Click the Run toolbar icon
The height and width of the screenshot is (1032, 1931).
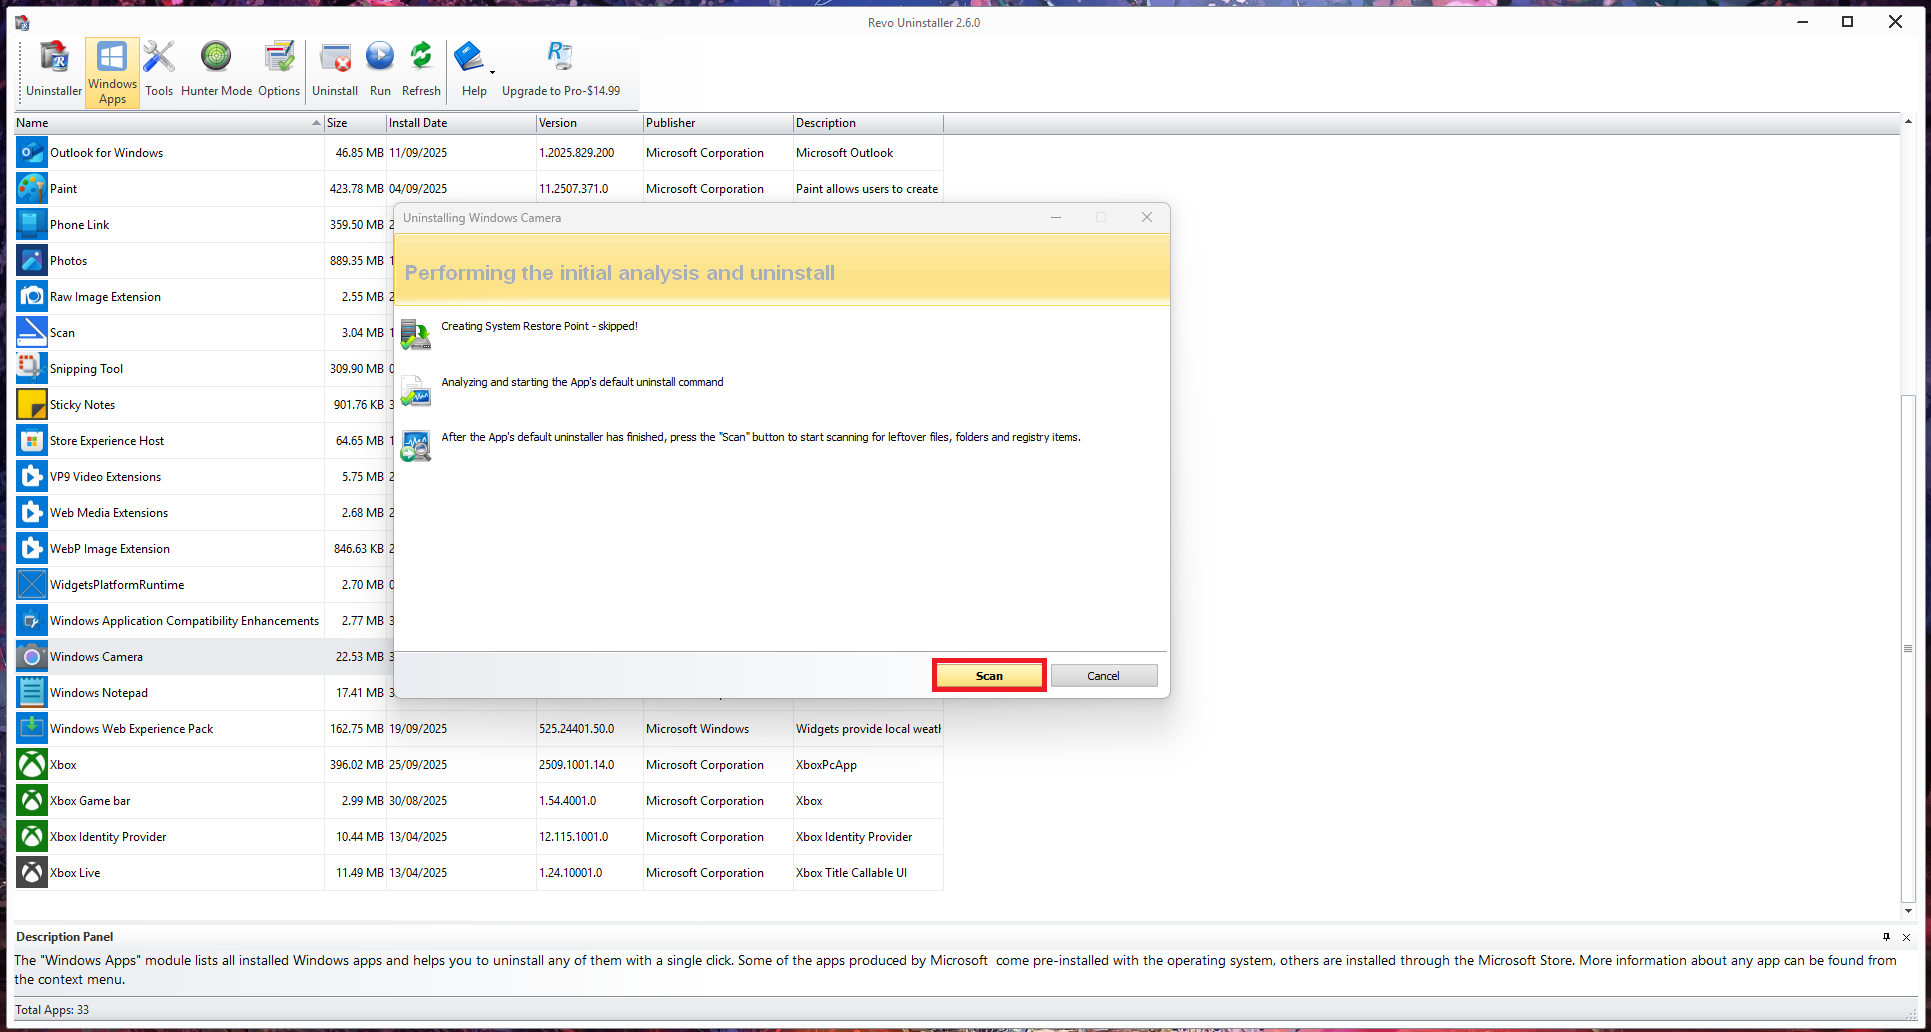pos(380,70)
